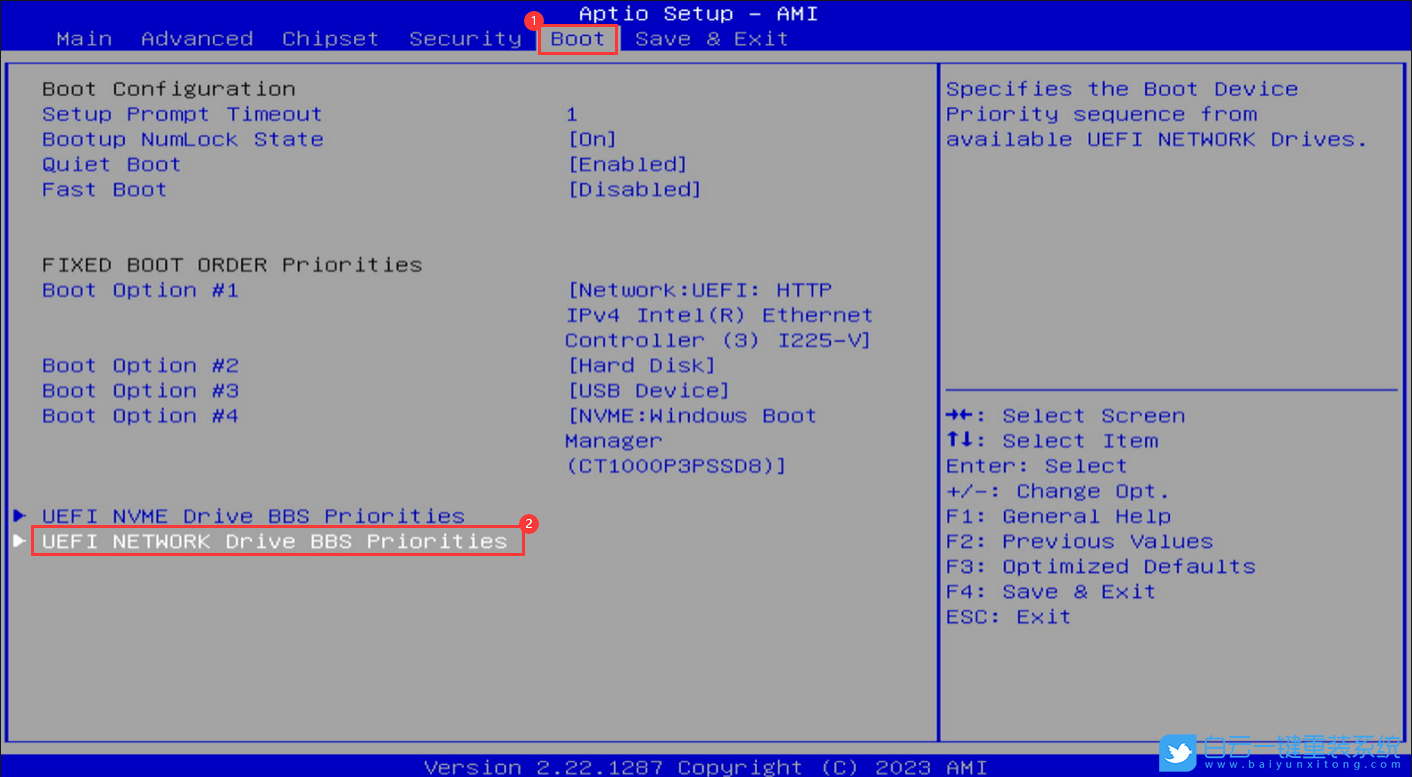Enable the Fast Boot option
The width and height of the screenshot is (1412, 777).
click(x=634, y=189)
